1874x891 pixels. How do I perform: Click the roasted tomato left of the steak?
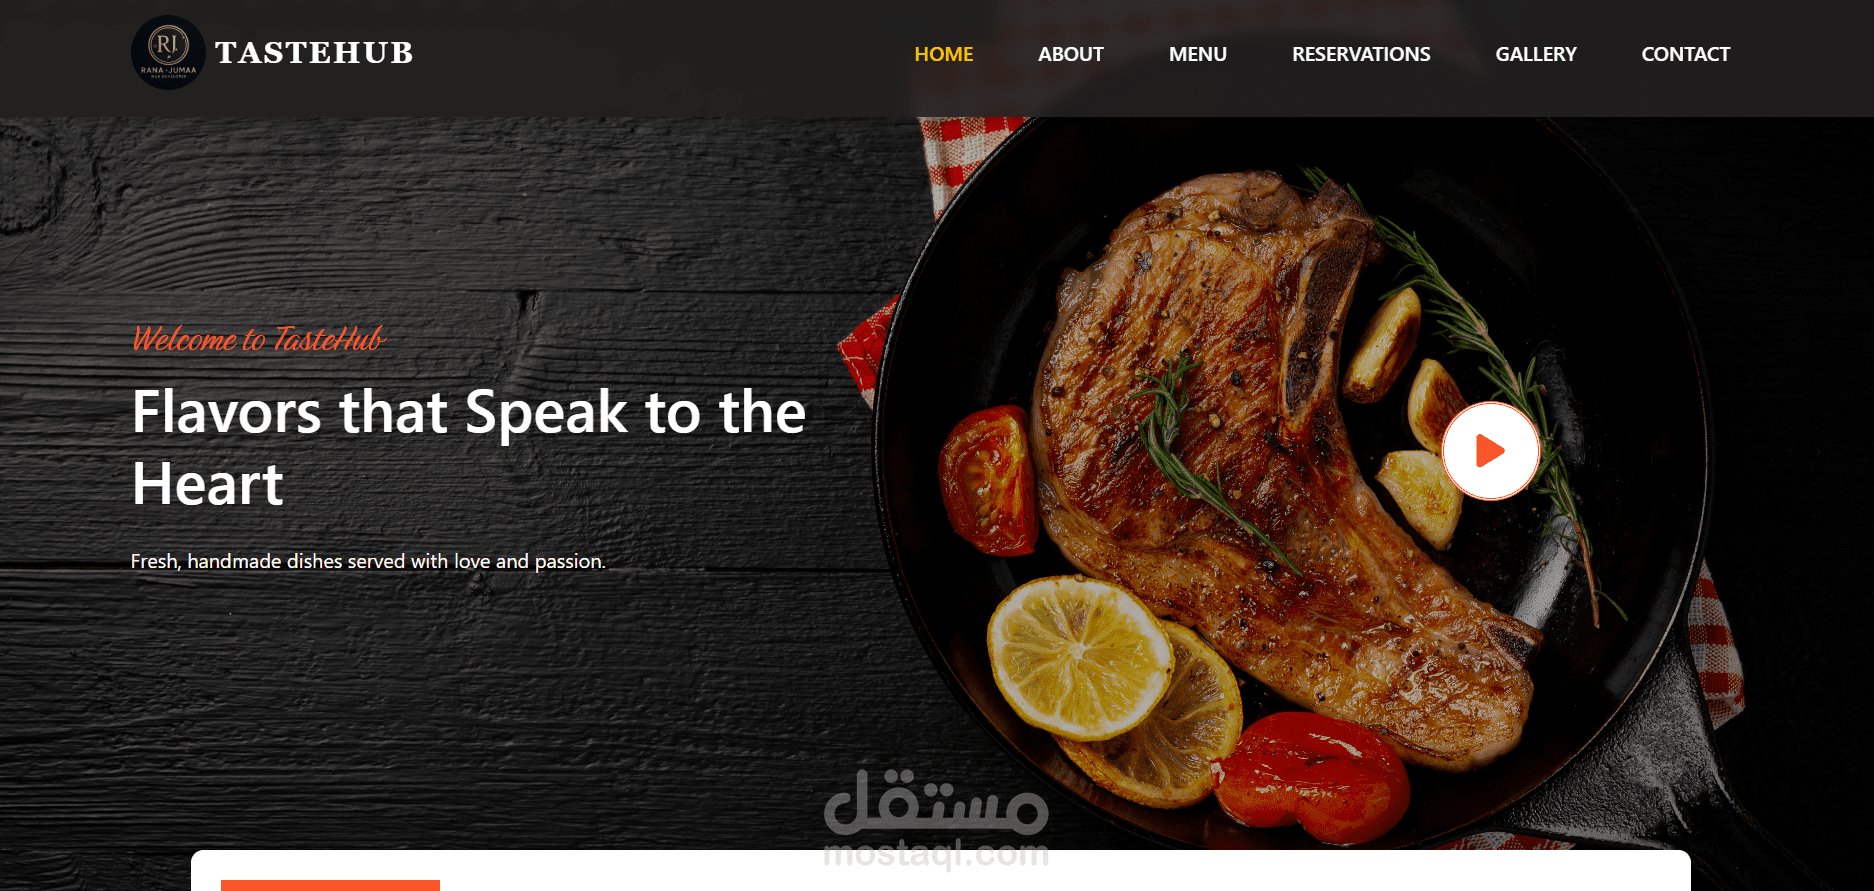pos(988,479)
